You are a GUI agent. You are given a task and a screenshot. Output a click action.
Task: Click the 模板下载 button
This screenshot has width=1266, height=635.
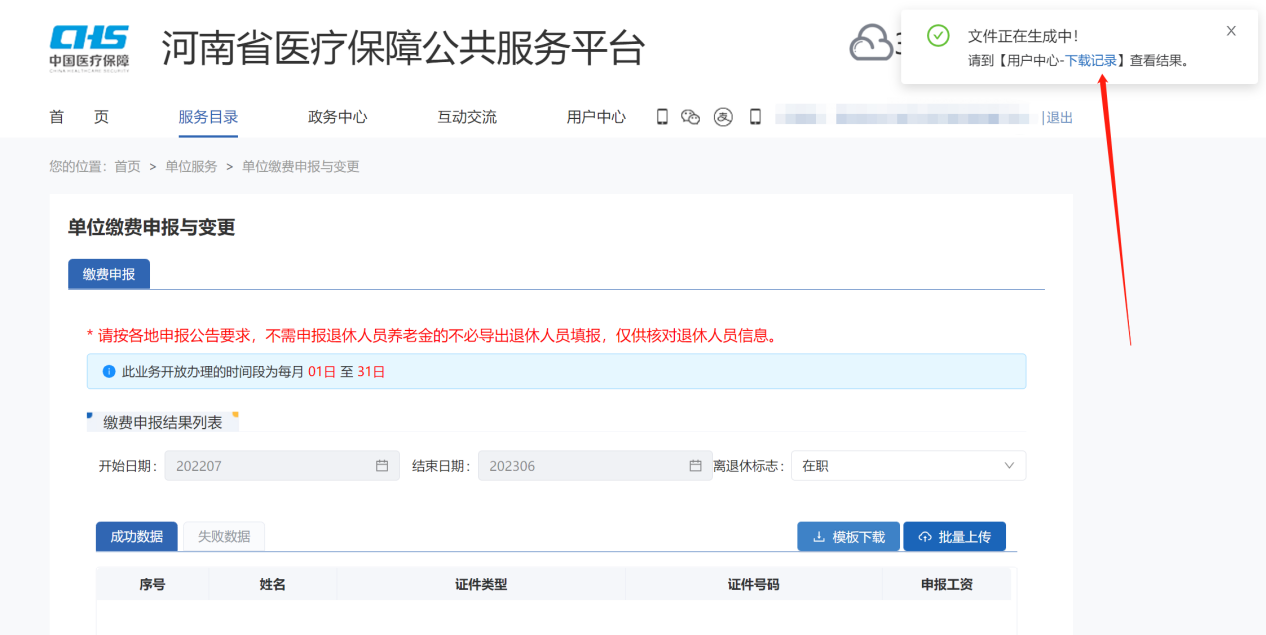[848, 537]
